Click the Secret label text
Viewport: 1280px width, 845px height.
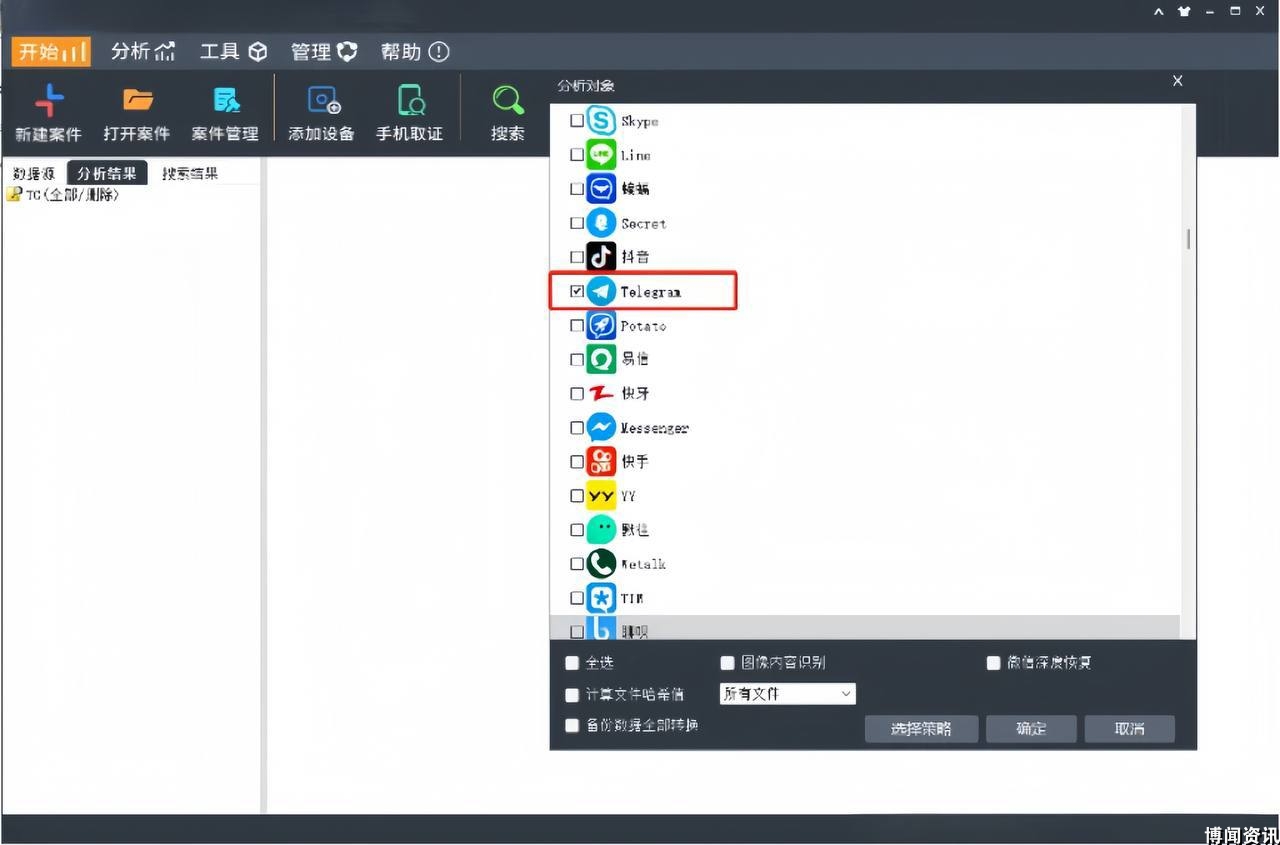[643, 224]
